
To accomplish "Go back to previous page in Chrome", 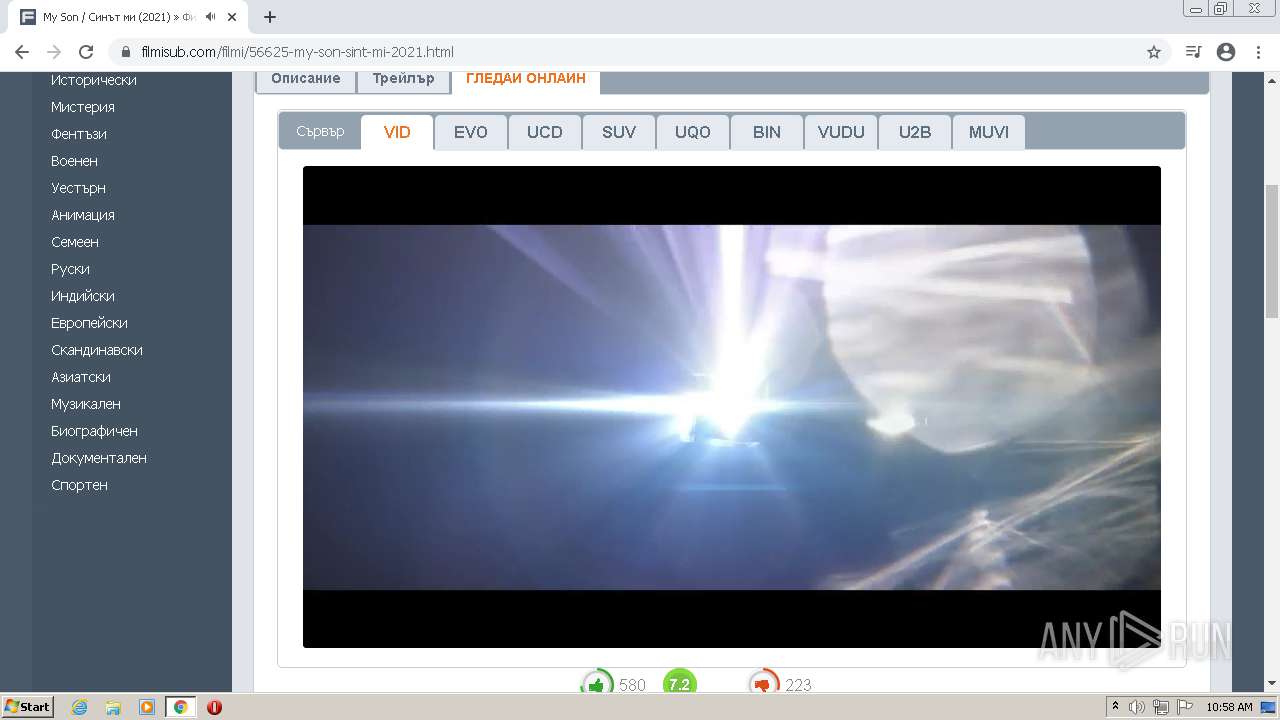I will click(22, 52).
